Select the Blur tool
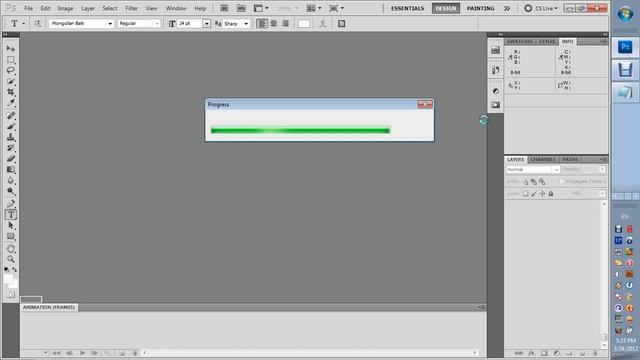Screen dimensions: 640x360 [11, 180]
